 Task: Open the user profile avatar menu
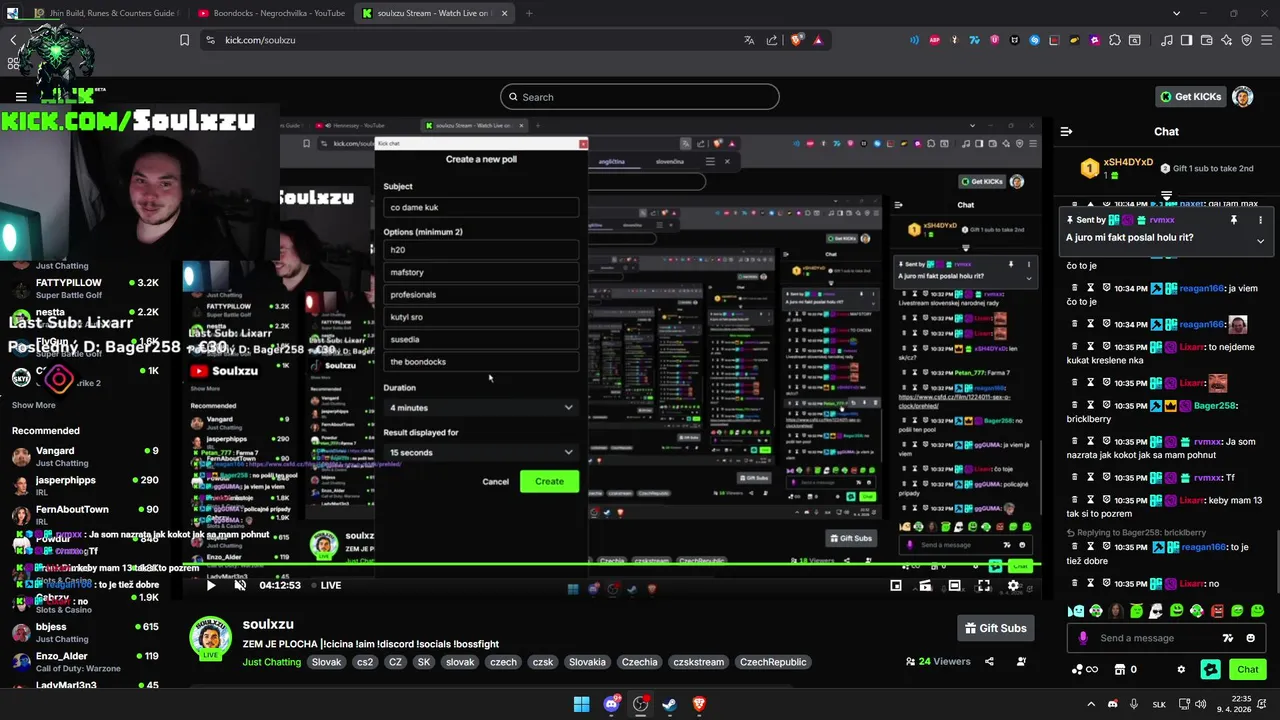tap(1243, 97)
